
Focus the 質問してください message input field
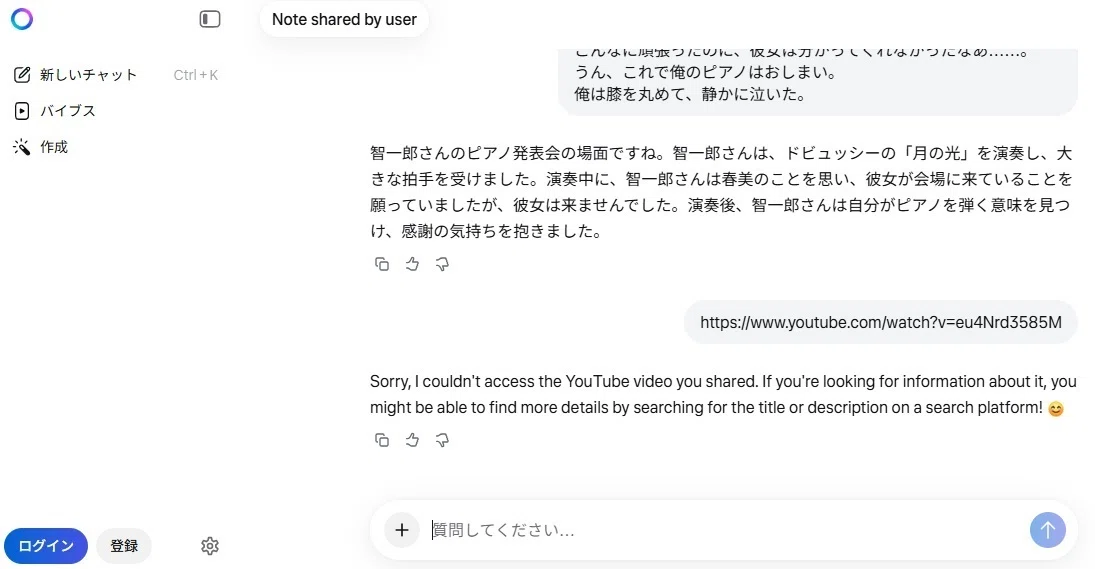click(726, 531)
